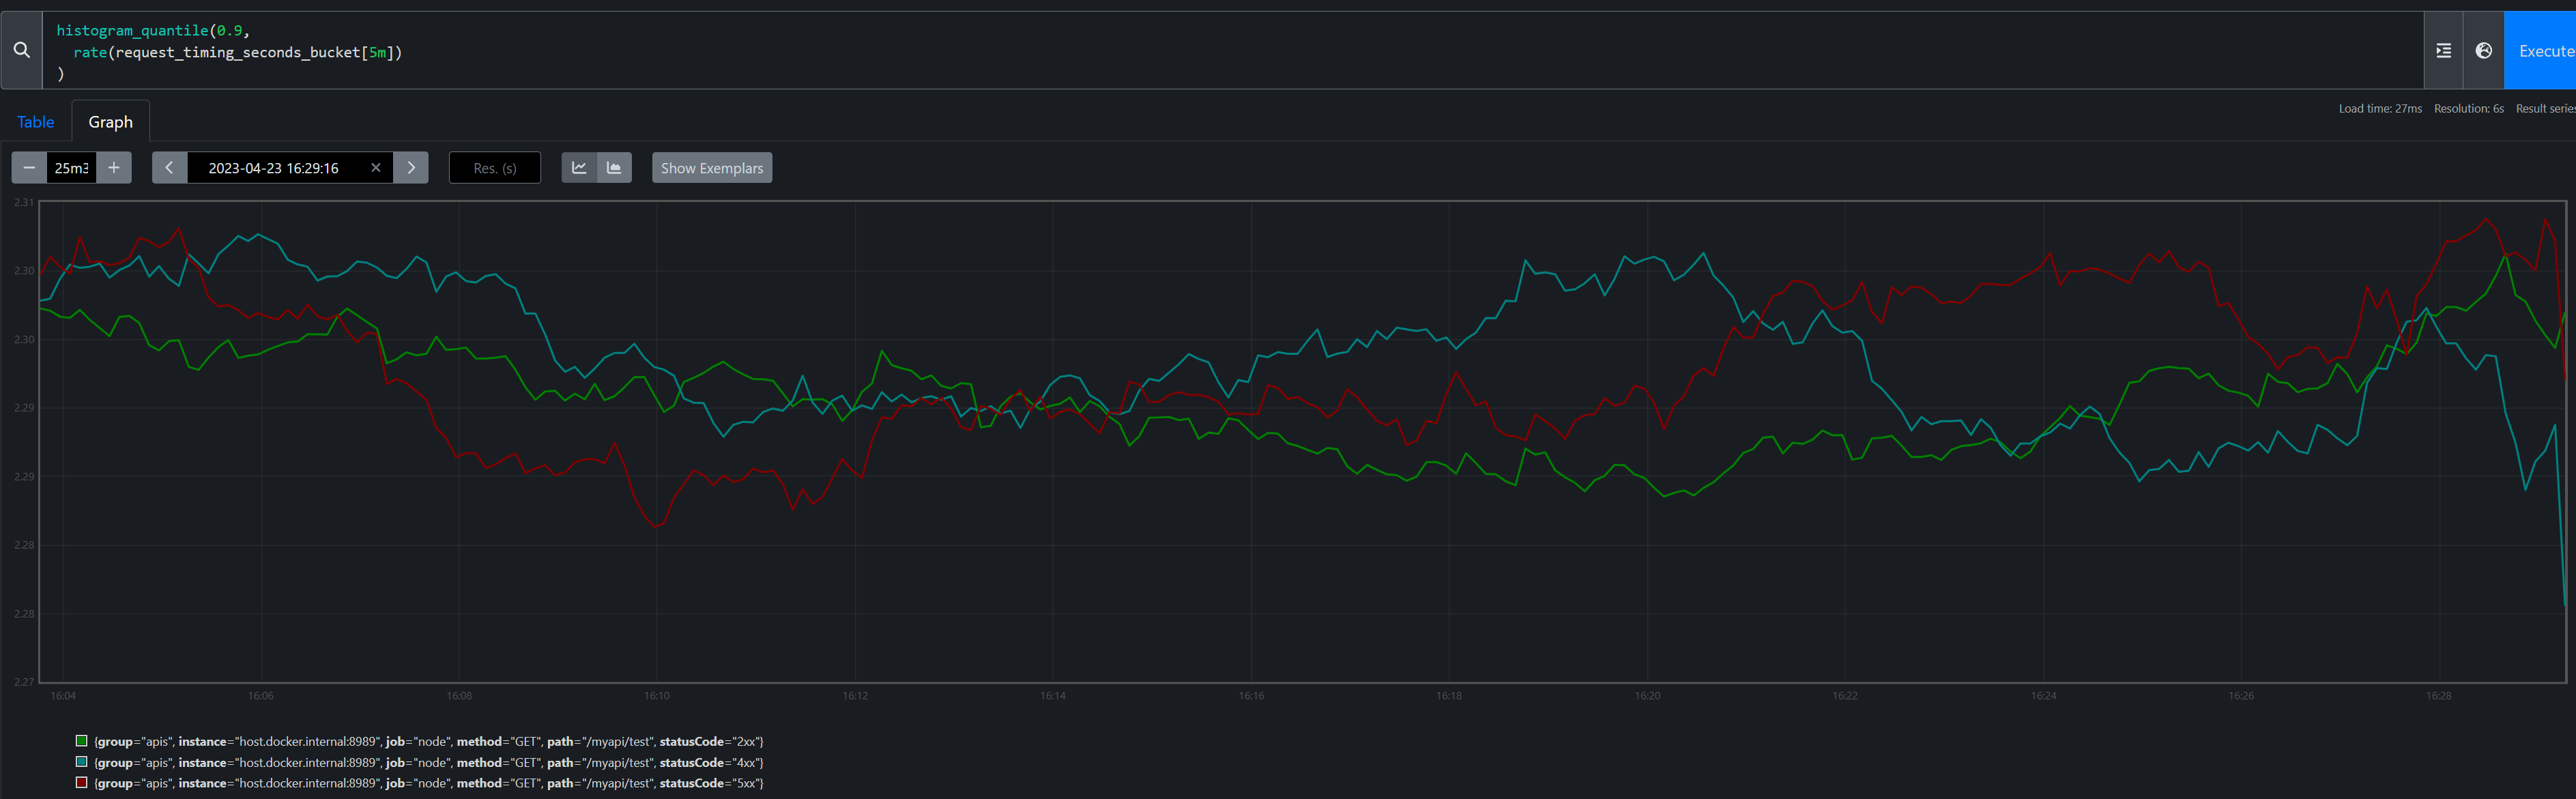Clear the end time with X
This screenshot has height=799, width=2576.
(x=376, y=168)
